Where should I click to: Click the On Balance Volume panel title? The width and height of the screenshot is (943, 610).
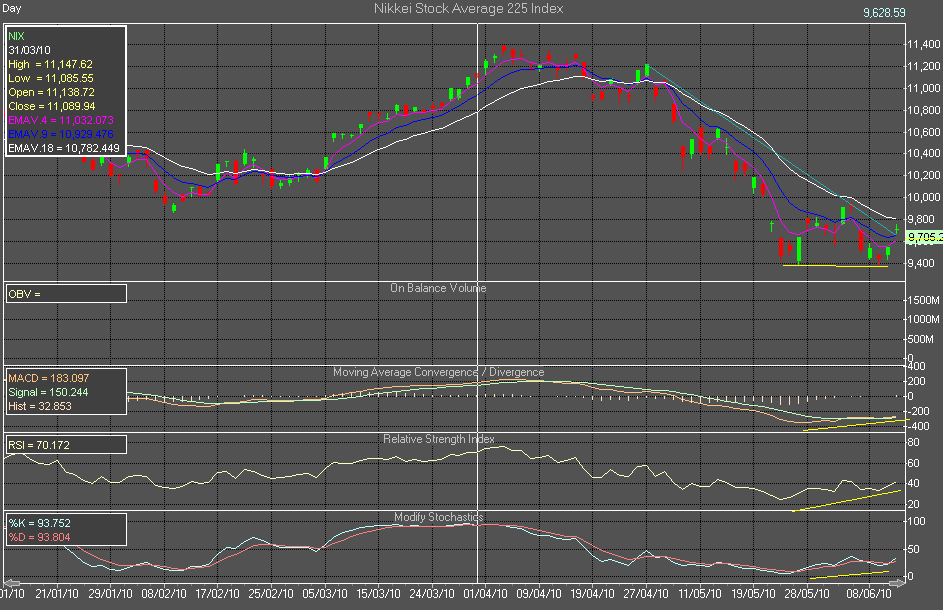[438, 288]
